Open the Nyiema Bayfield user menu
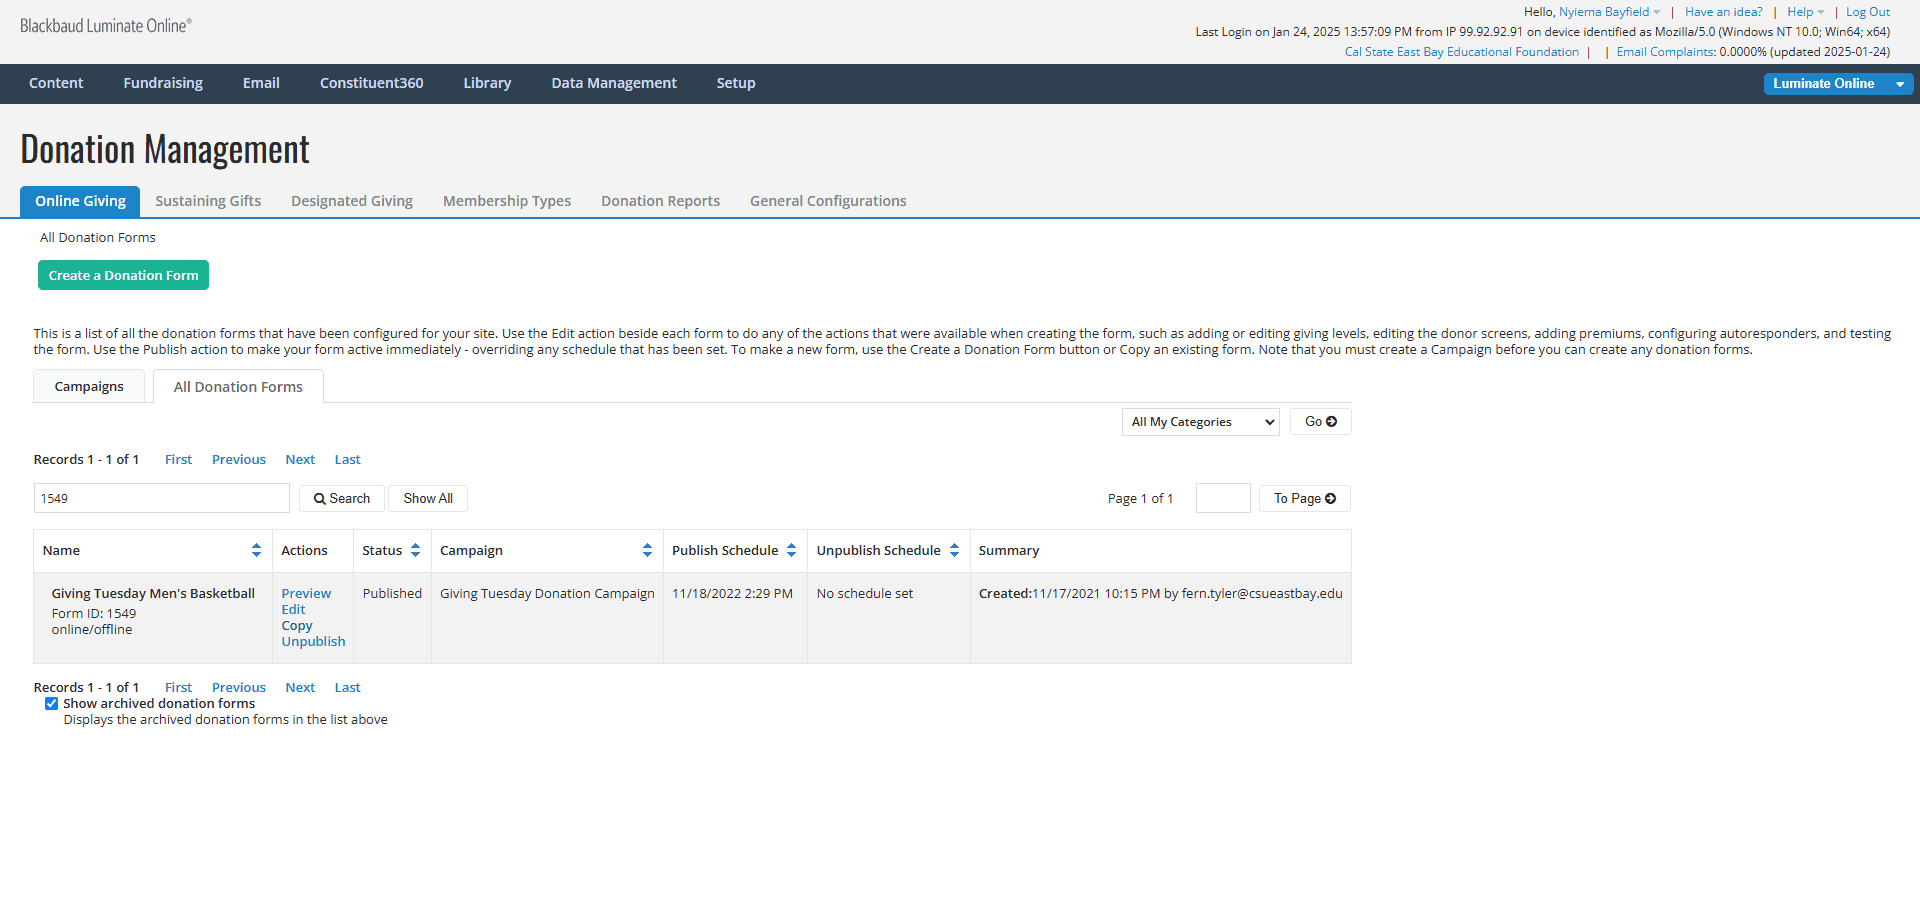The width and height of the screenshot is (1920, 919). [1609, 12]
